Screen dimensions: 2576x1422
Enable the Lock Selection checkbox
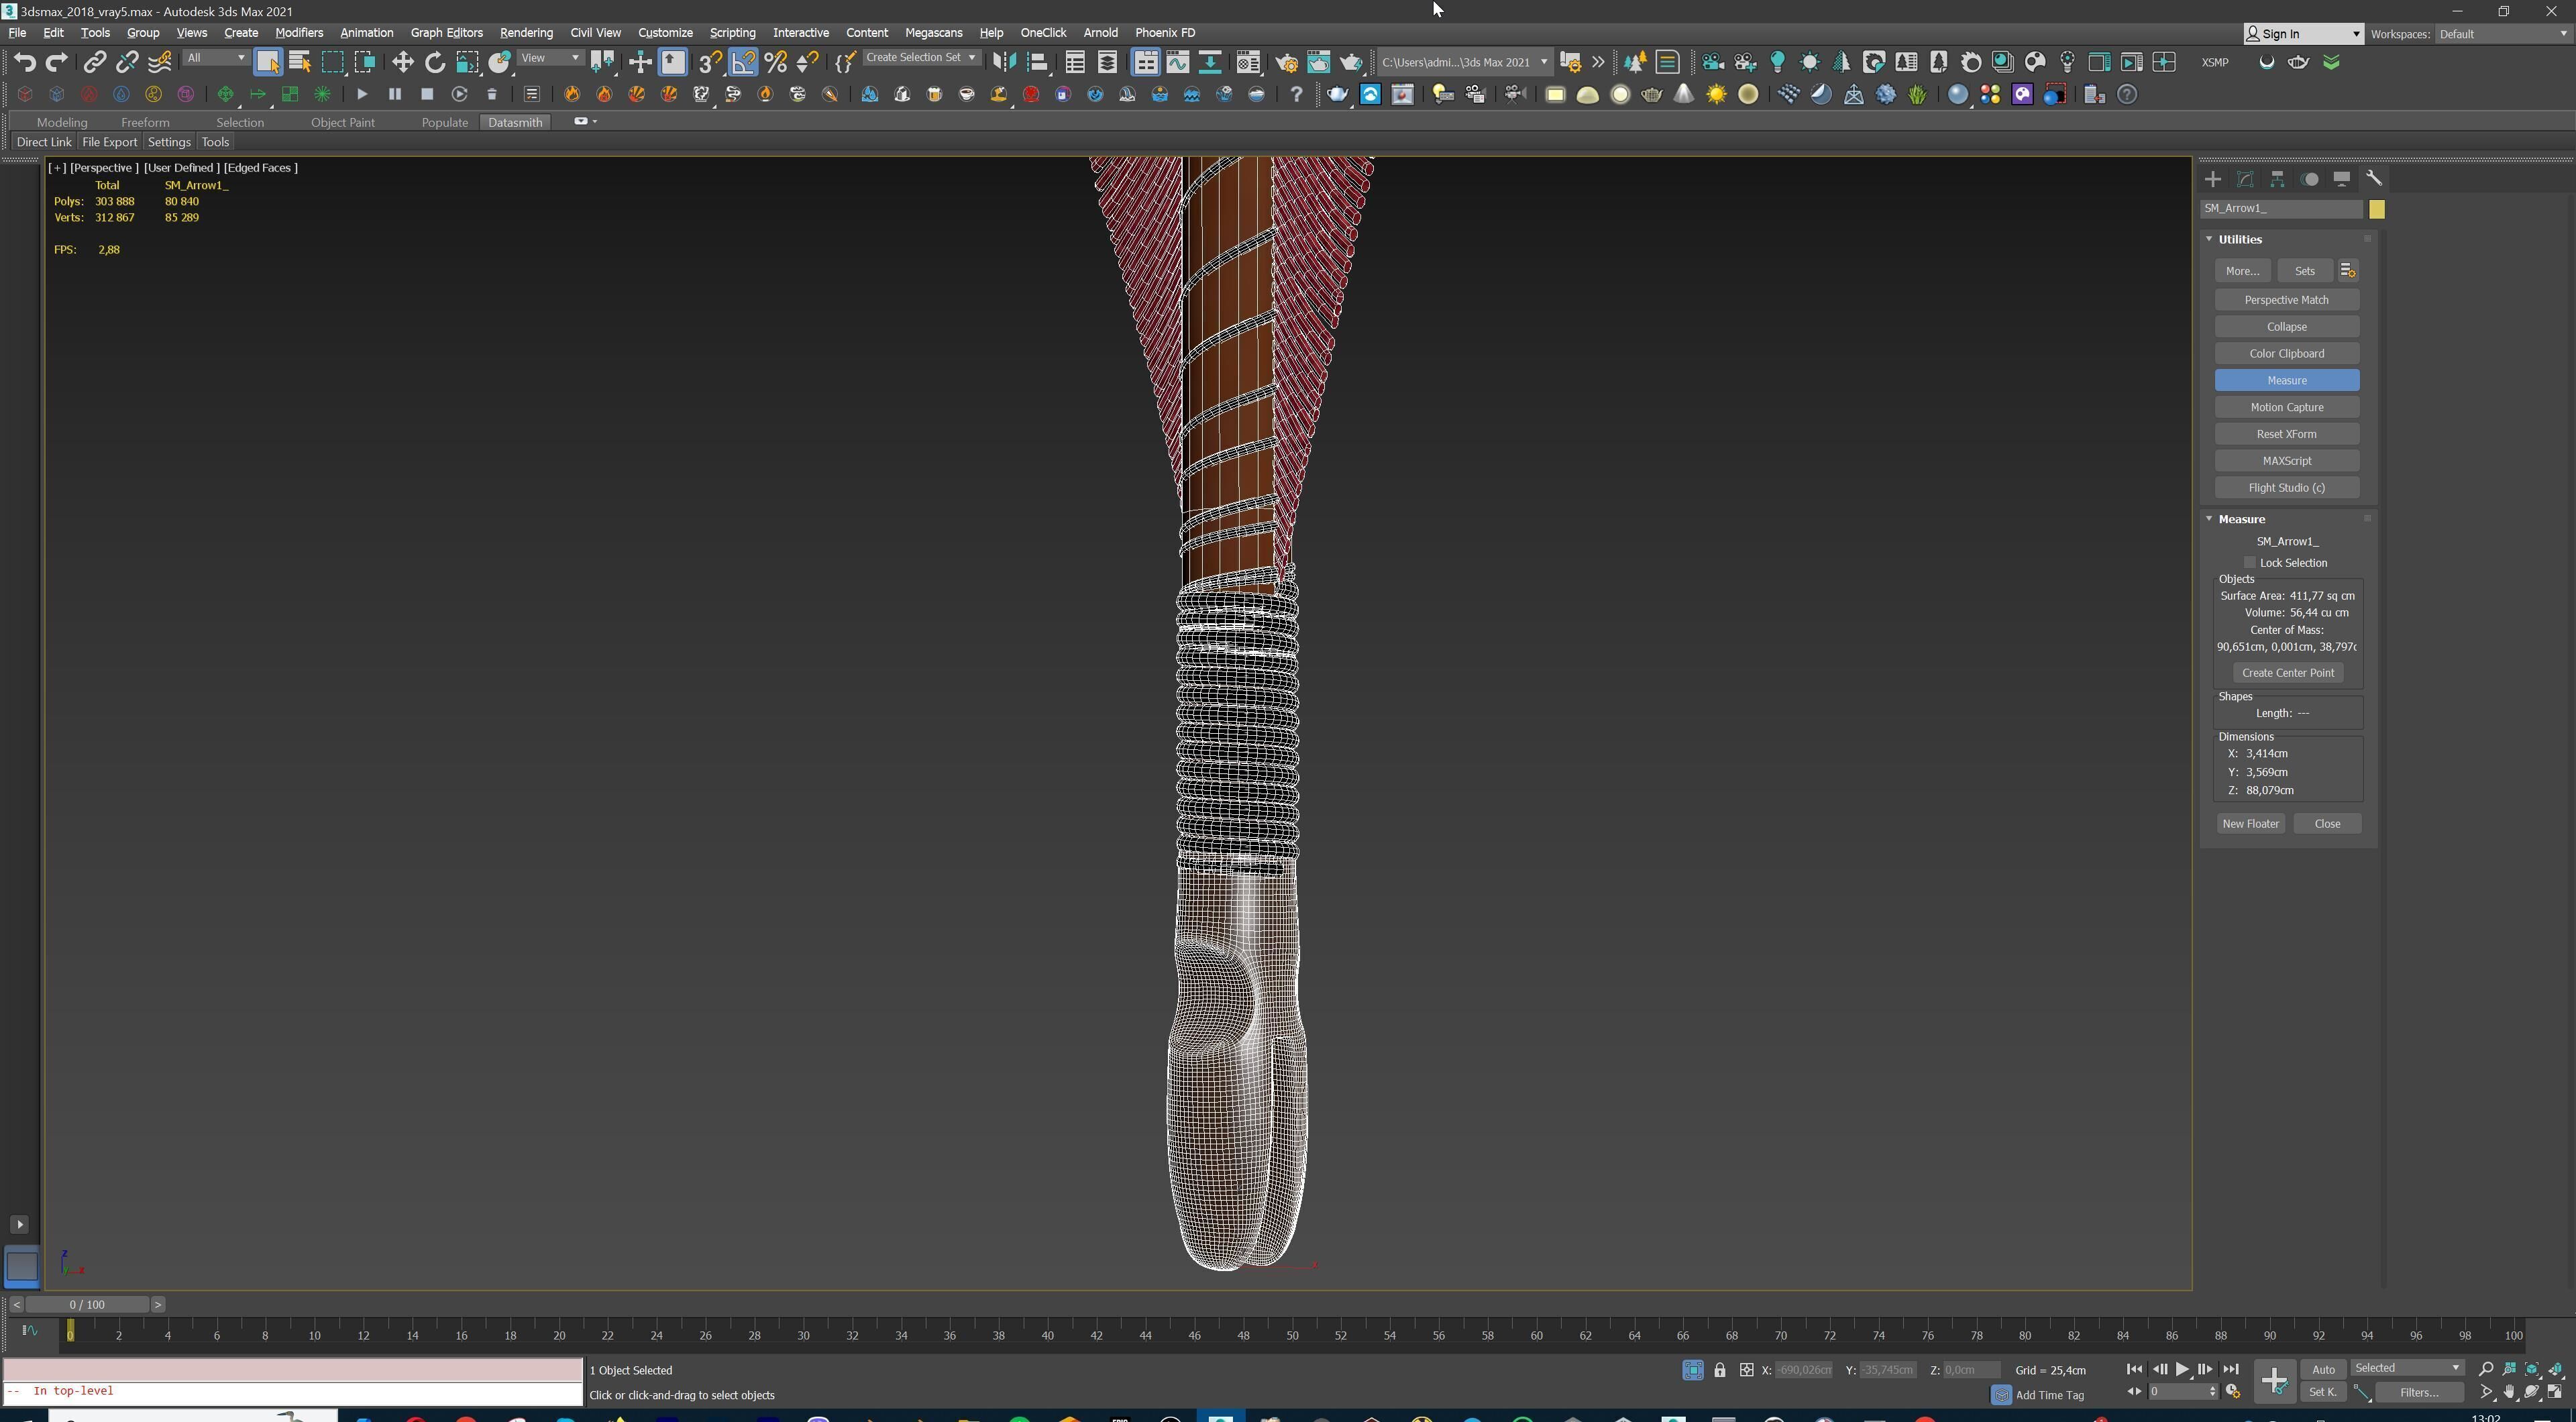[2250, 563]
